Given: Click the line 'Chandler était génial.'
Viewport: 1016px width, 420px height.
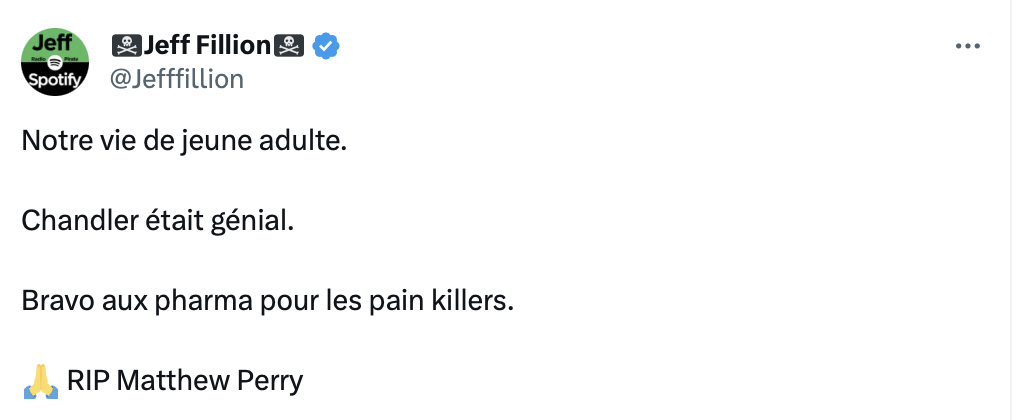Looking at the screenshot, I should tap(157, 221).
